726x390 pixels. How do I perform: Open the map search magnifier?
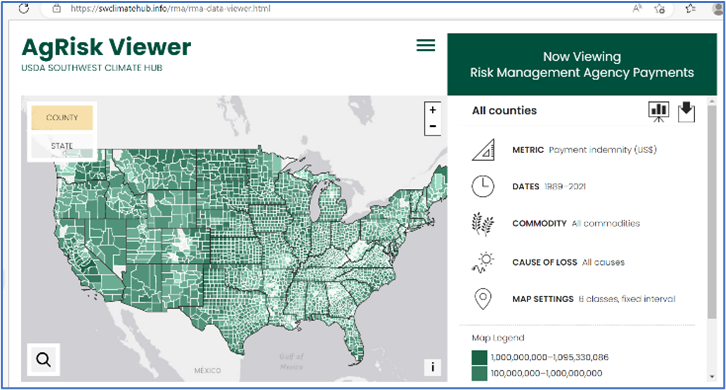click(x=44, y=359)
